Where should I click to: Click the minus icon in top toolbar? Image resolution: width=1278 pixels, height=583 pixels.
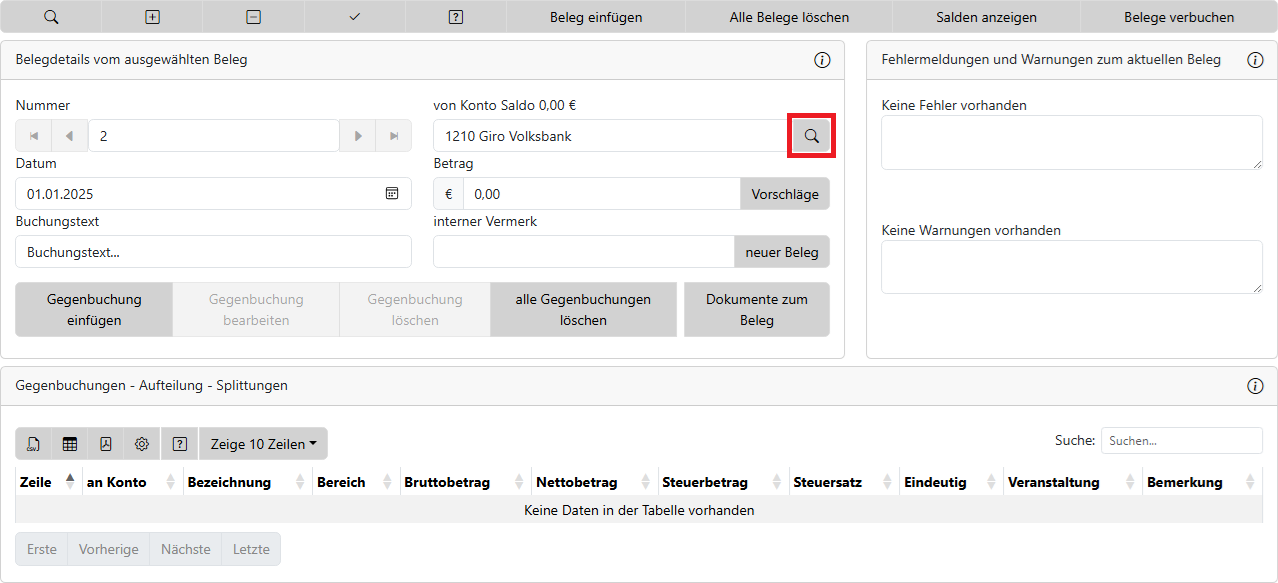pos(254,17)
